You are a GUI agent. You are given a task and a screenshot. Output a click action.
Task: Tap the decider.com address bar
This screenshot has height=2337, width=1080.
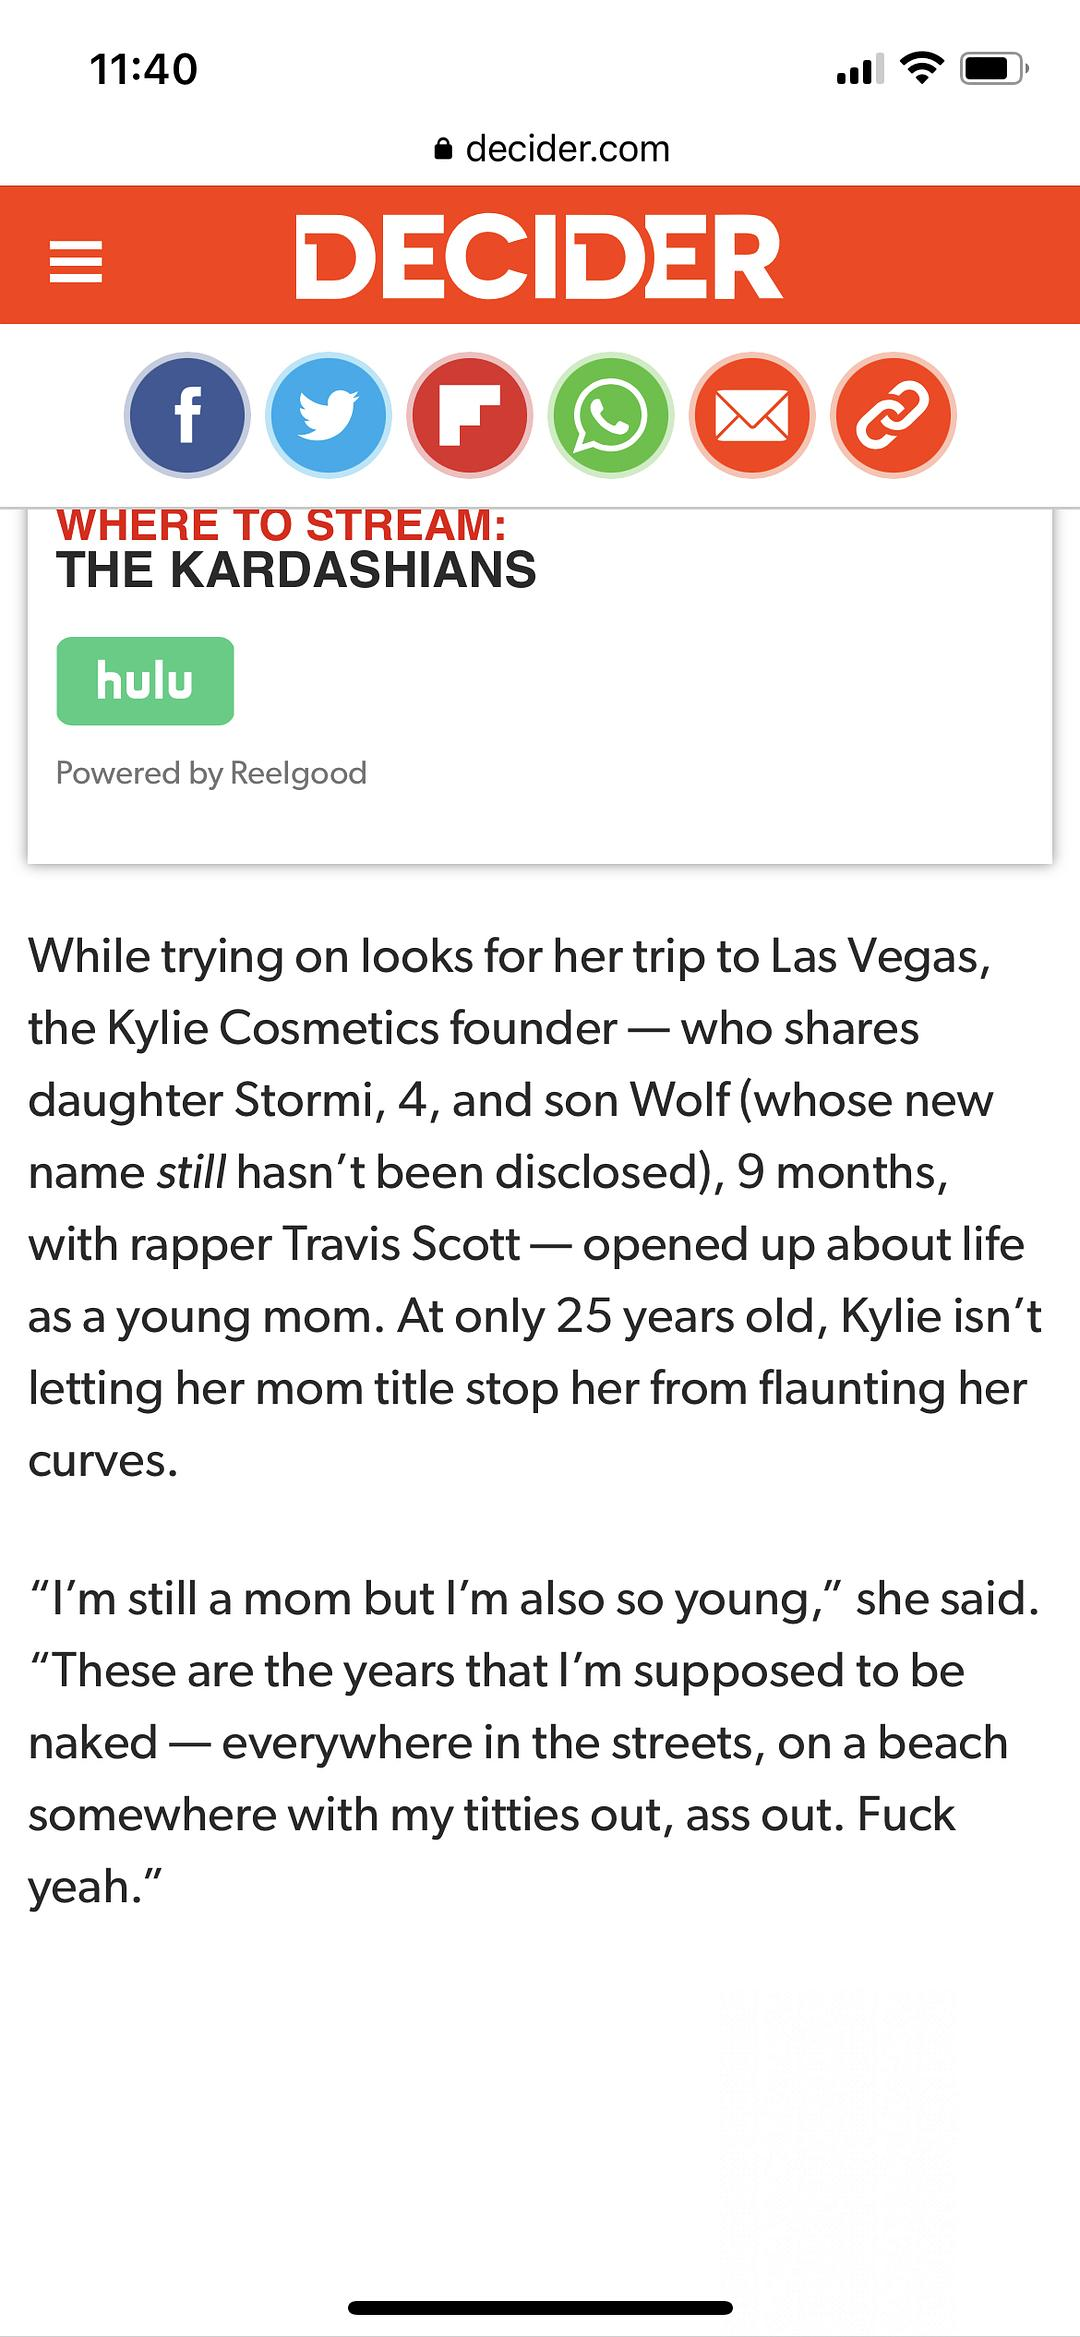tap(566, 149)
